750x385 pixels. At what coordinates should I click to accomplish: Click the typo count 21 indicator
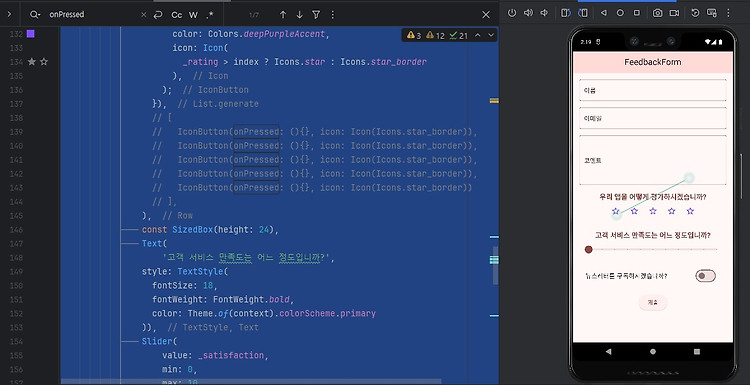(x=458, y=35)
